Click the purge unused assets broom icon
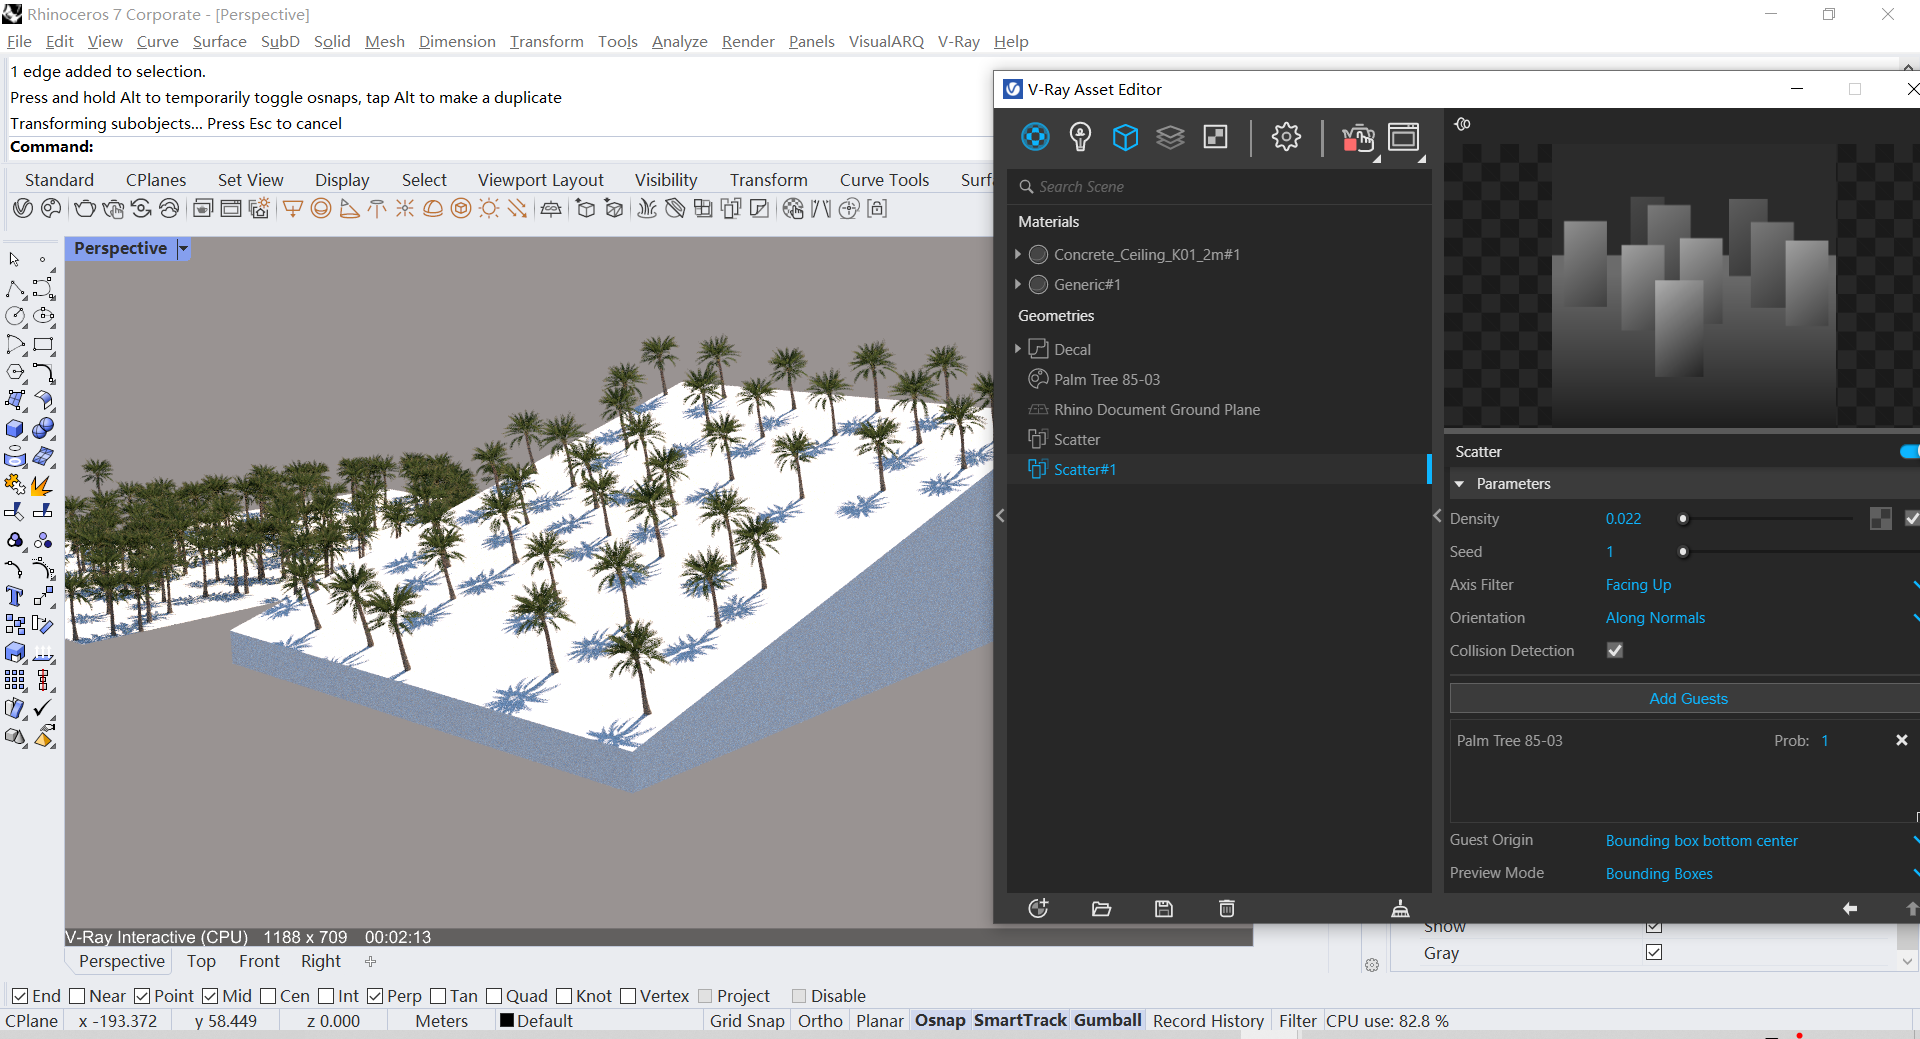The height and width of the screenshot is (1039, 1920). point(1400,908)
